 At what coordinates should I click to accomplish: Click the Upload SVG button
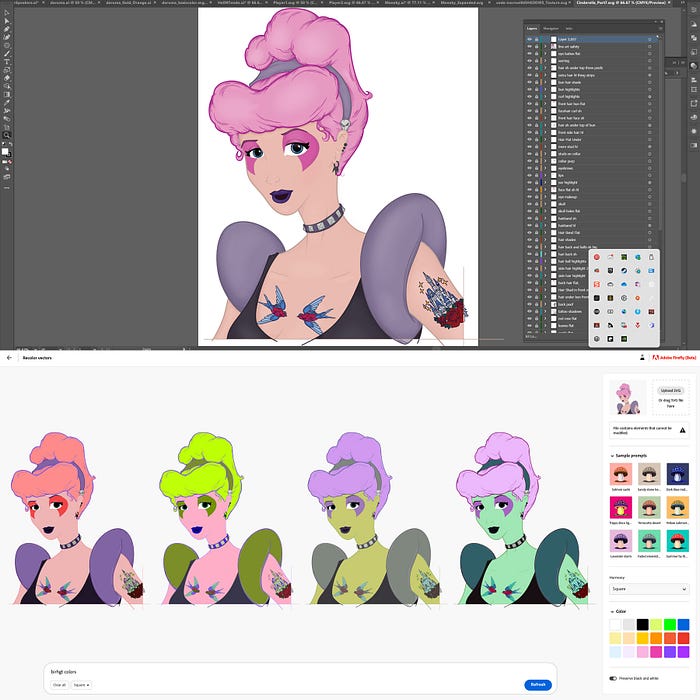tap(671, 390)
